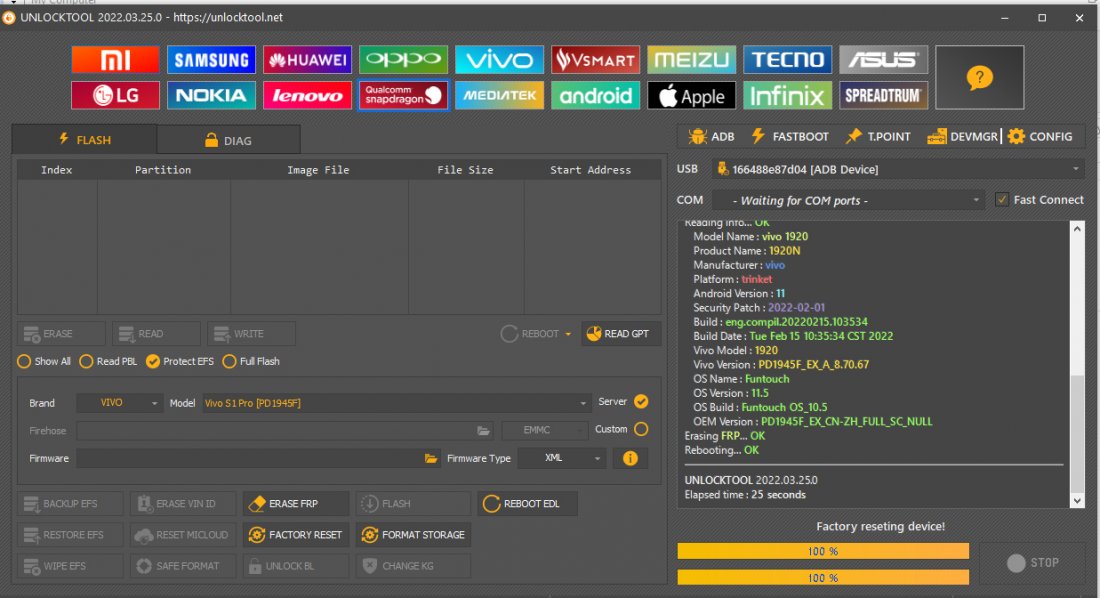Click the FORMAT STORAGE button
Screen dimensions: 1100x598
click(413, 535)
